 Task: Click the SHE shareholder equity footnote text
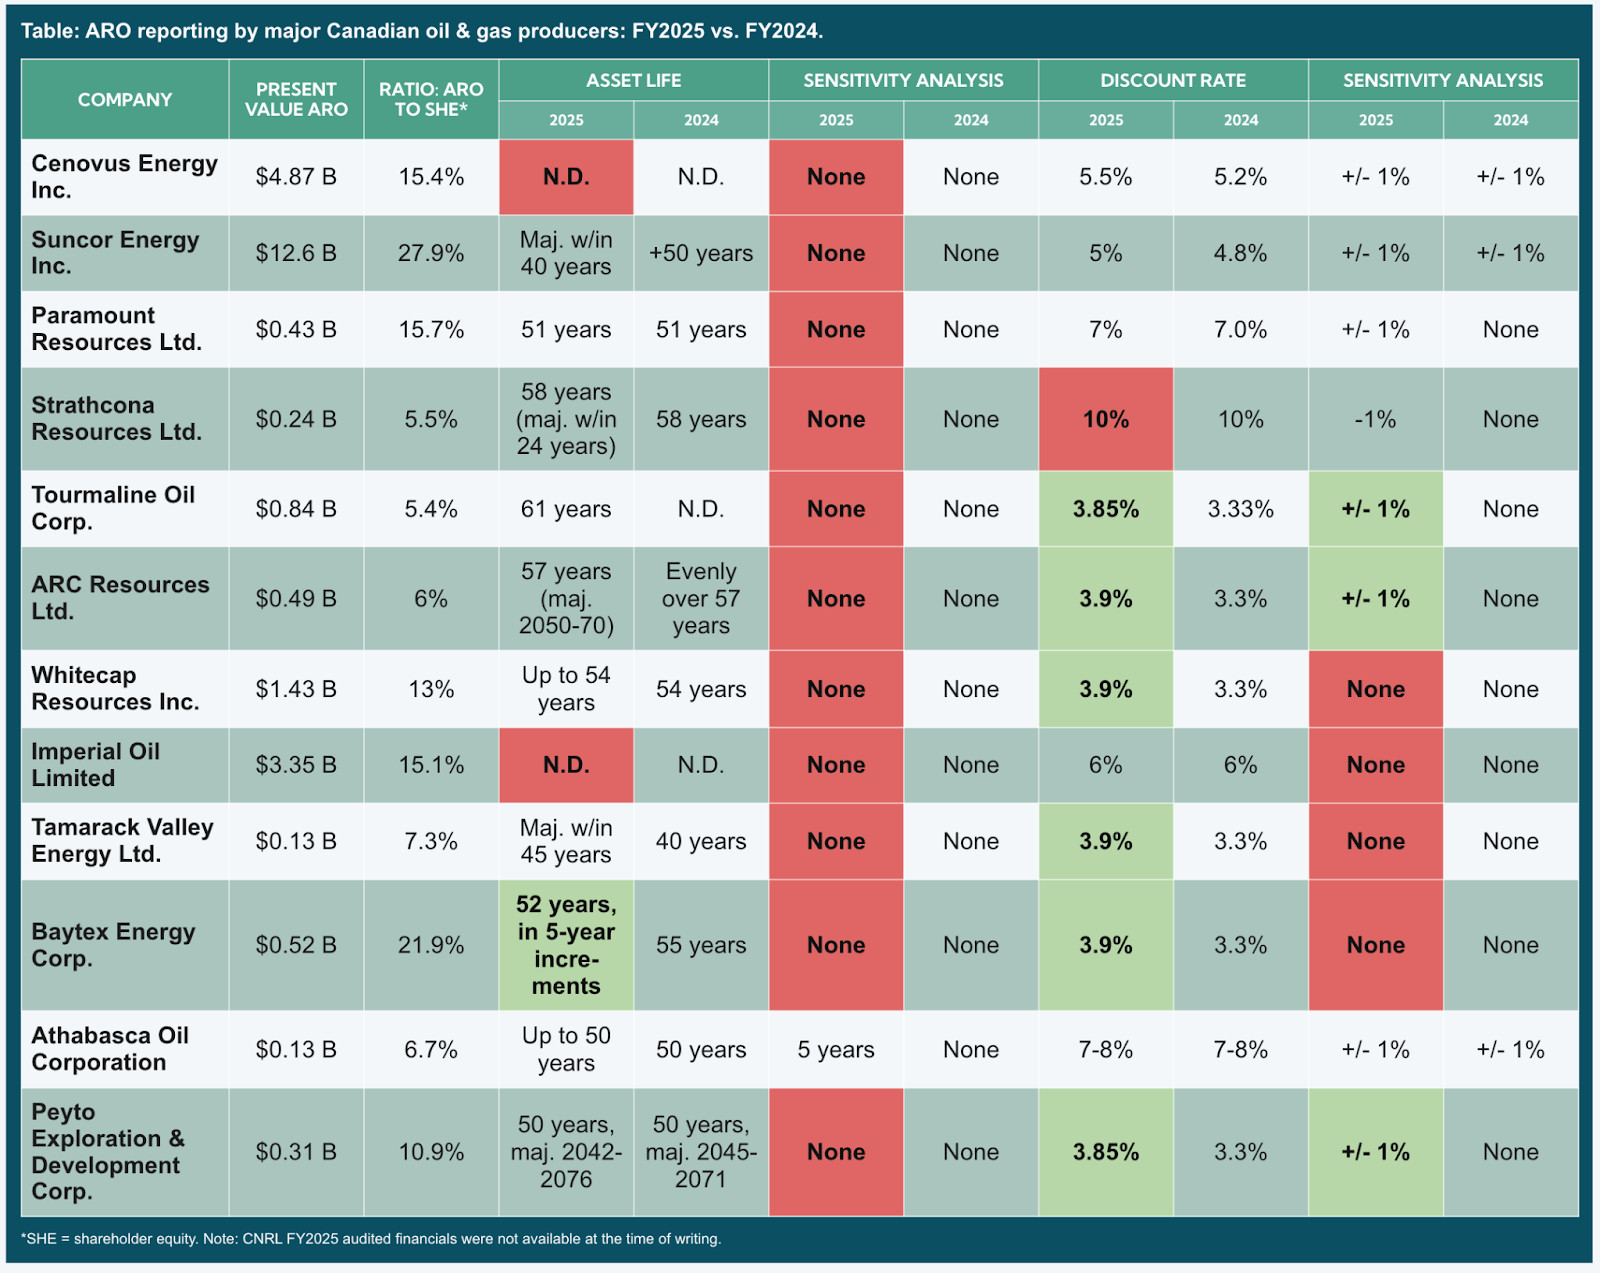tap(370, 1239)
